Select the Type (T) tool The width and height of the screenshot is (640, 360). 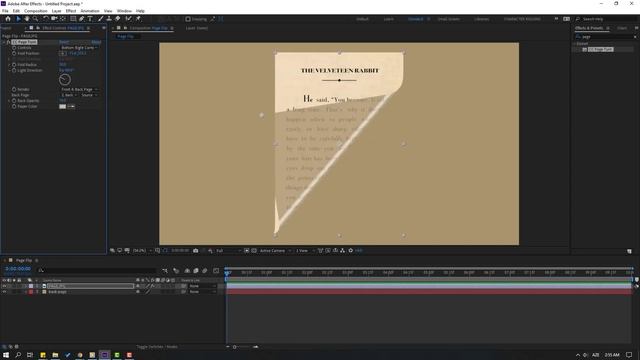[x=90, y=19]
